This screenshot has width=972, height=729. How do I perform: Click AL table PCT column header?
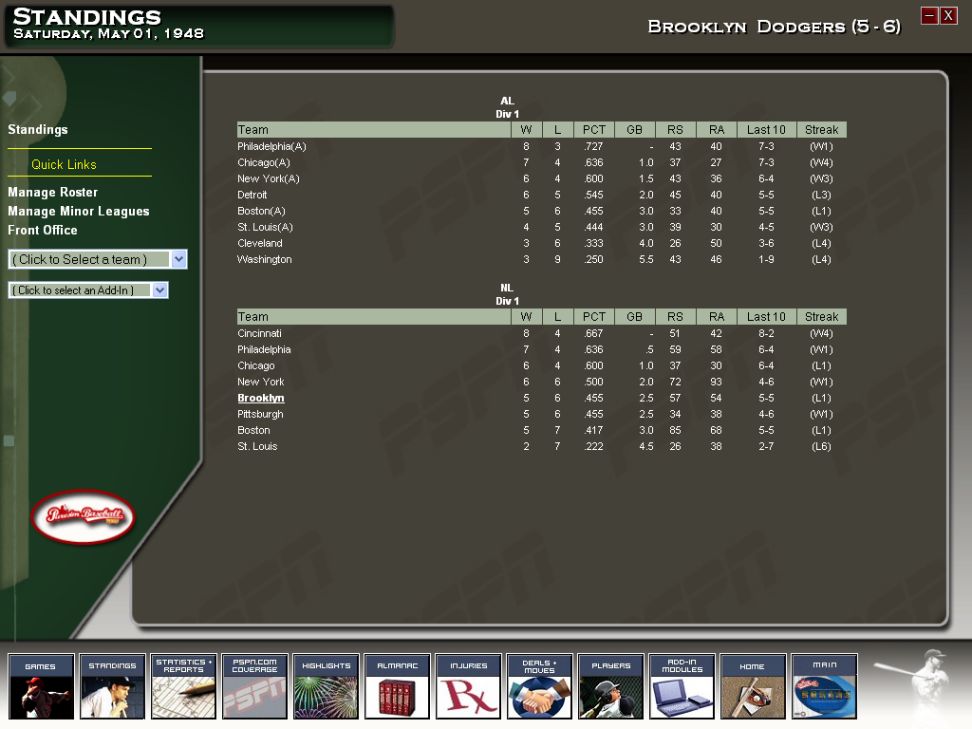pos(594,130)
